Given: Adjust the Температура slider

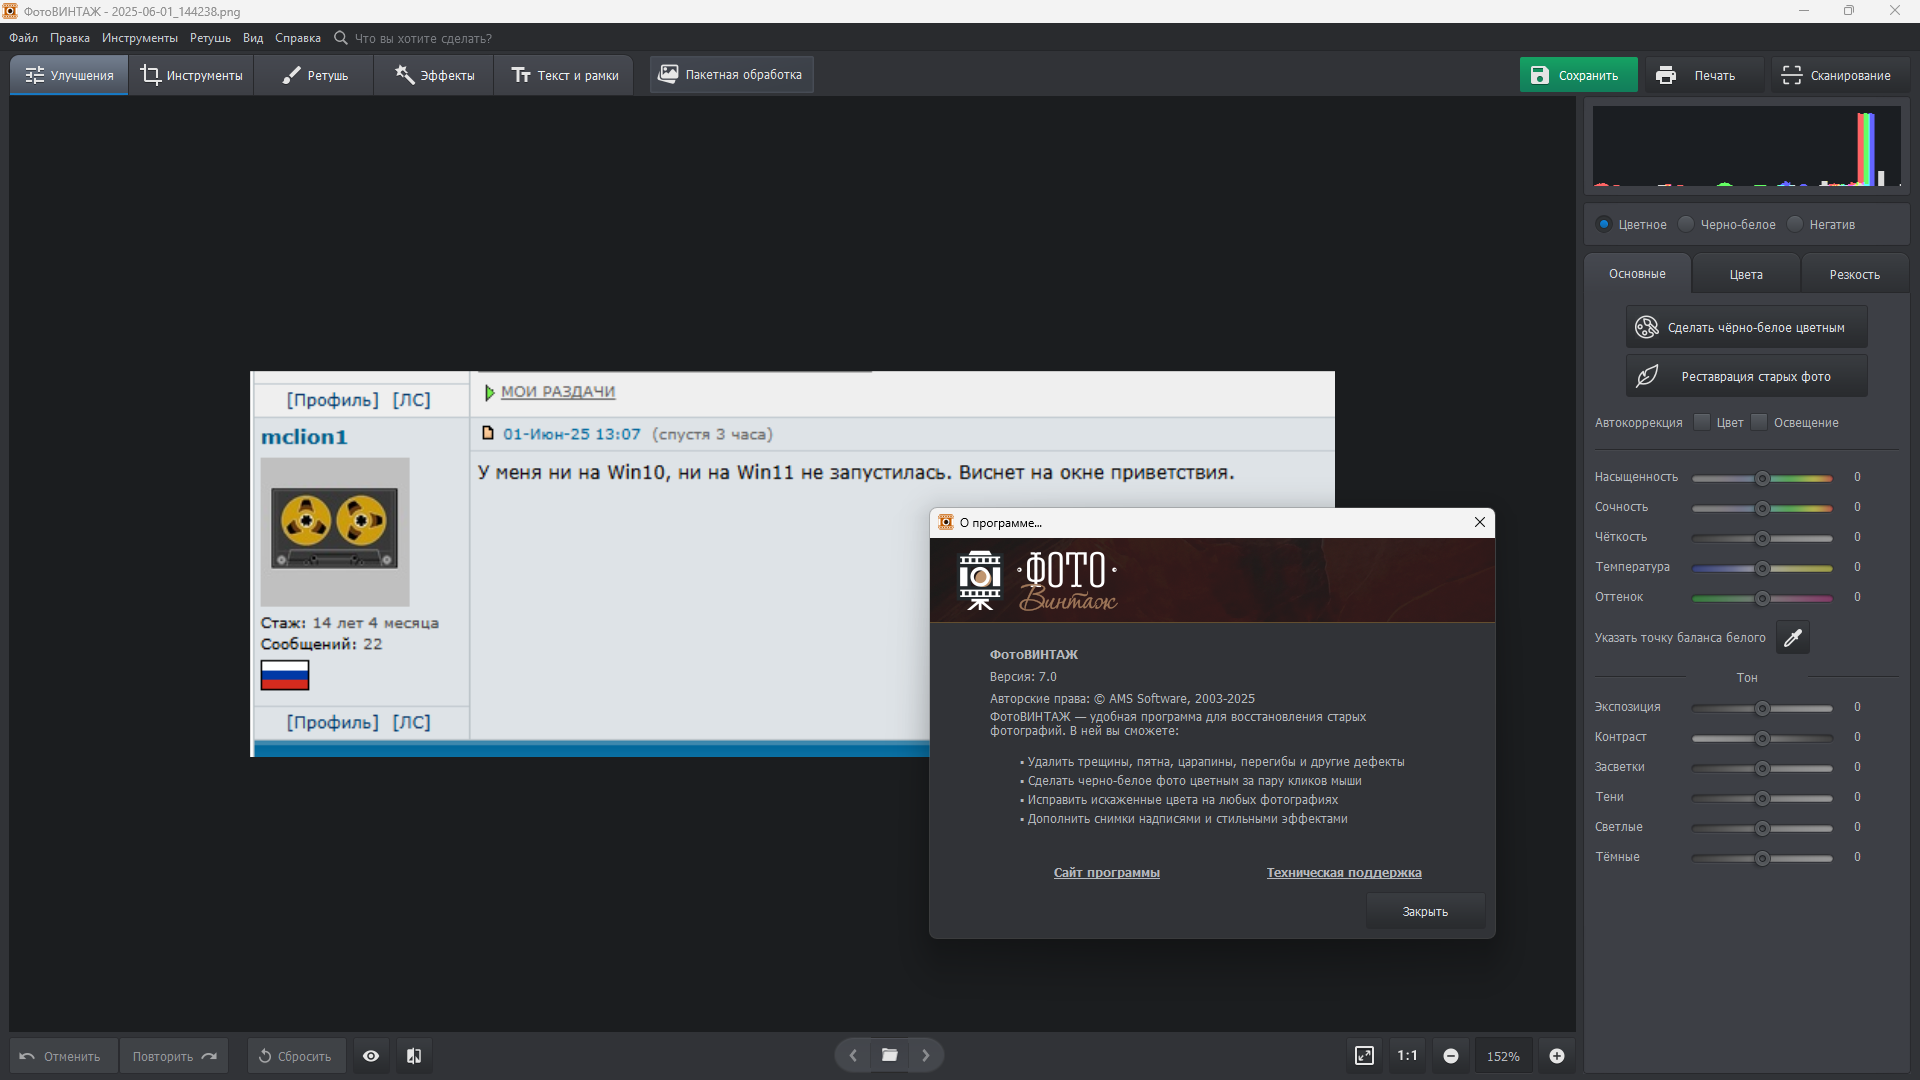Looking at the screenshot, I should (1762, 568).
